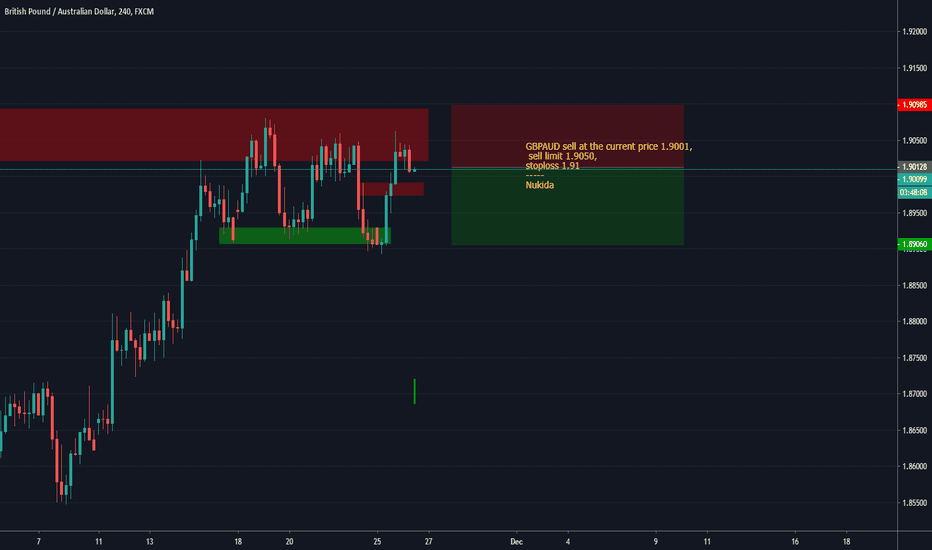Click the 1.90128 current price label
The image size is (932, 550).
[x=914, y=167]
